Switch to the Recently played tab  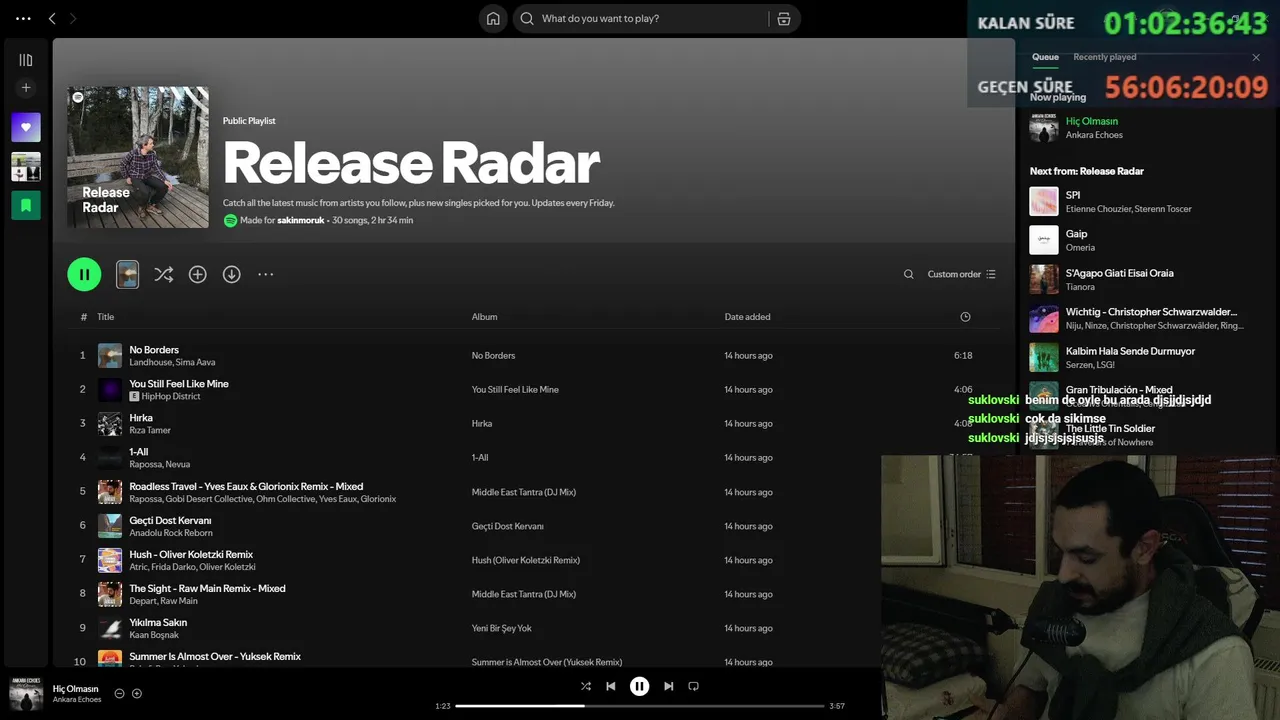(1104, 57)
